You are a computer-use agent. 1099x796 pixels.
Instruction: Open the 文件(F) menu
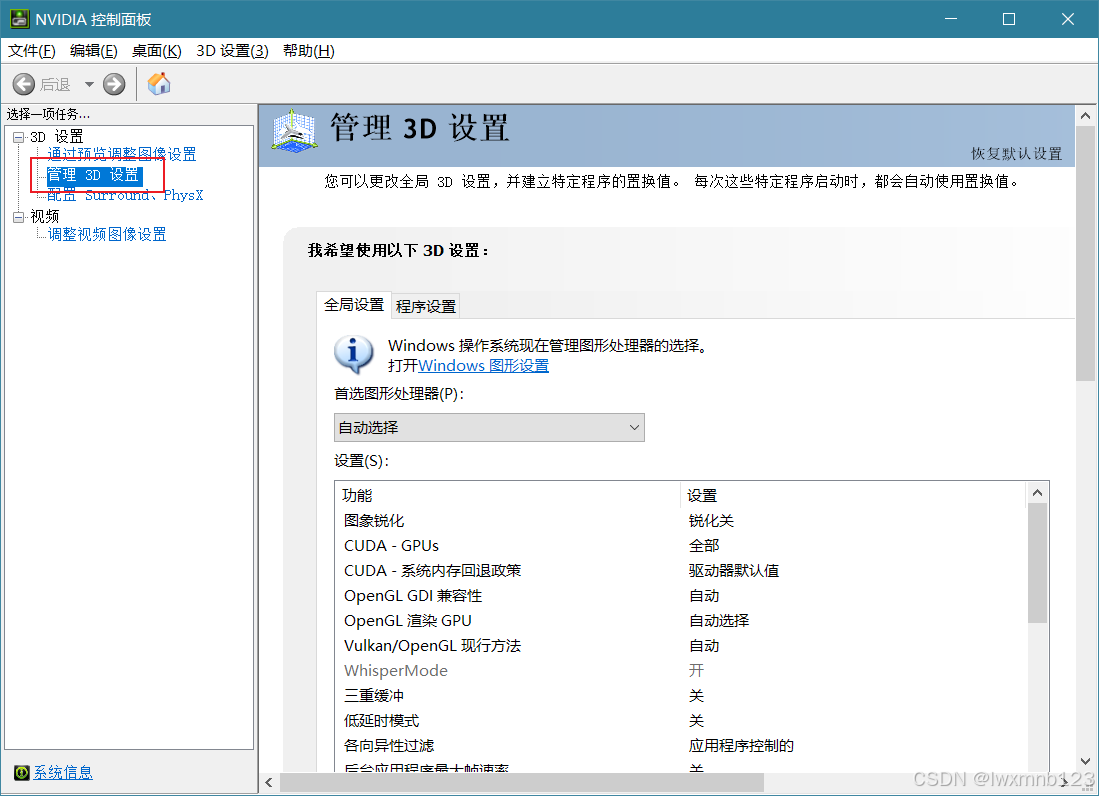32,51
